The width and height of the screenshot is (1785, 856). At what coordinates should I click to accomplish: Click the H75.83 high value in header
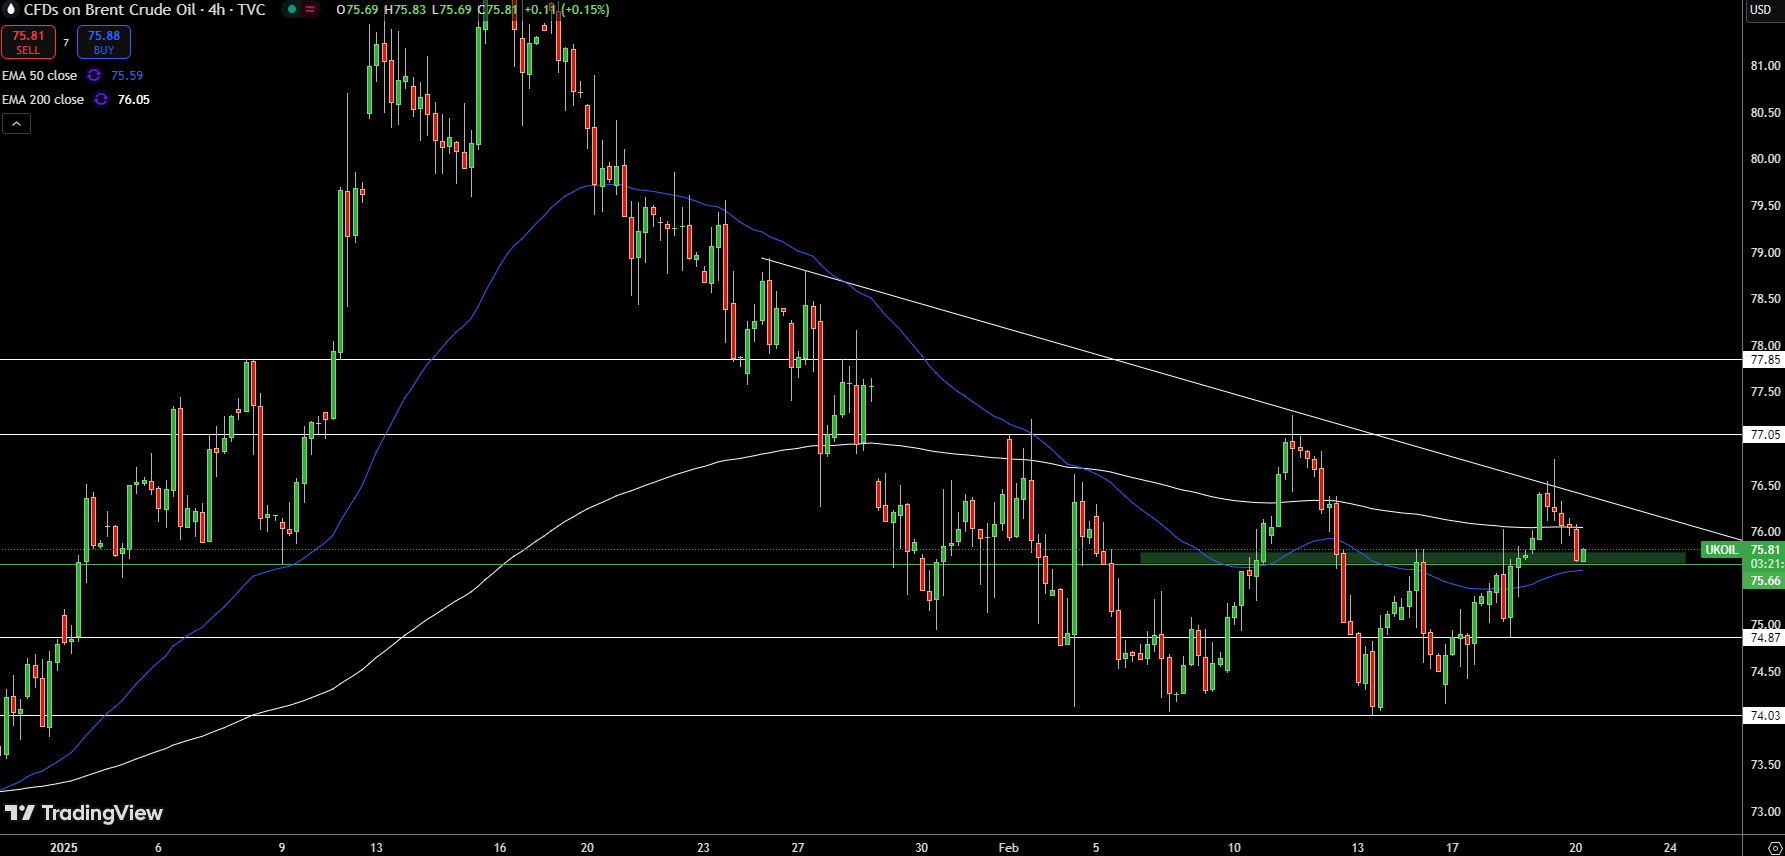point(405,9)
